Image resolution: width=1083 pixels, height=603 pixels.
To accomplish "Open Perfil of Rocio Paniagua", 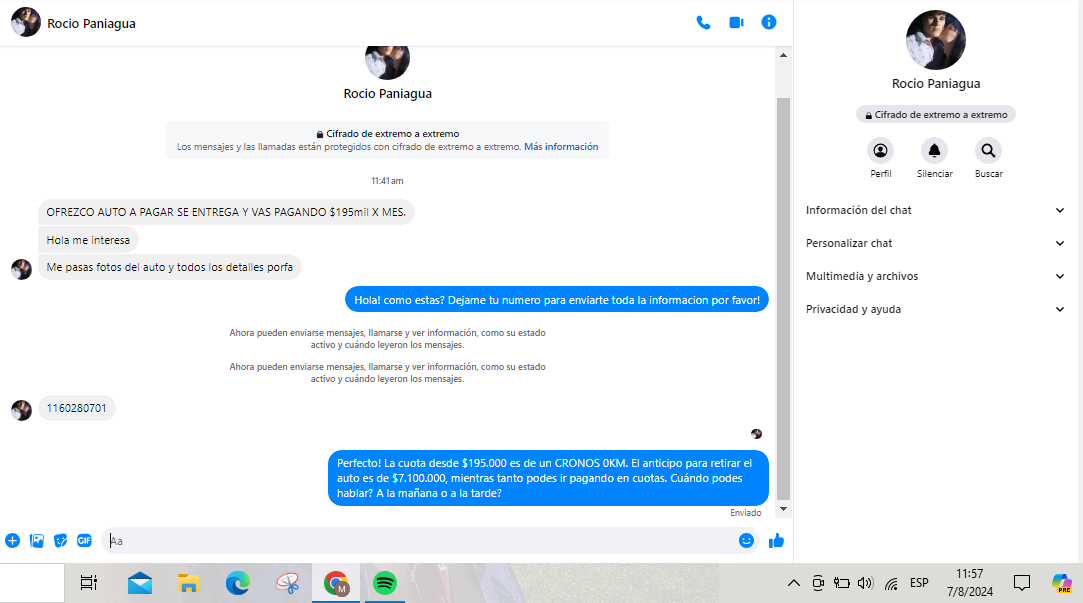I will click(881, 152).
